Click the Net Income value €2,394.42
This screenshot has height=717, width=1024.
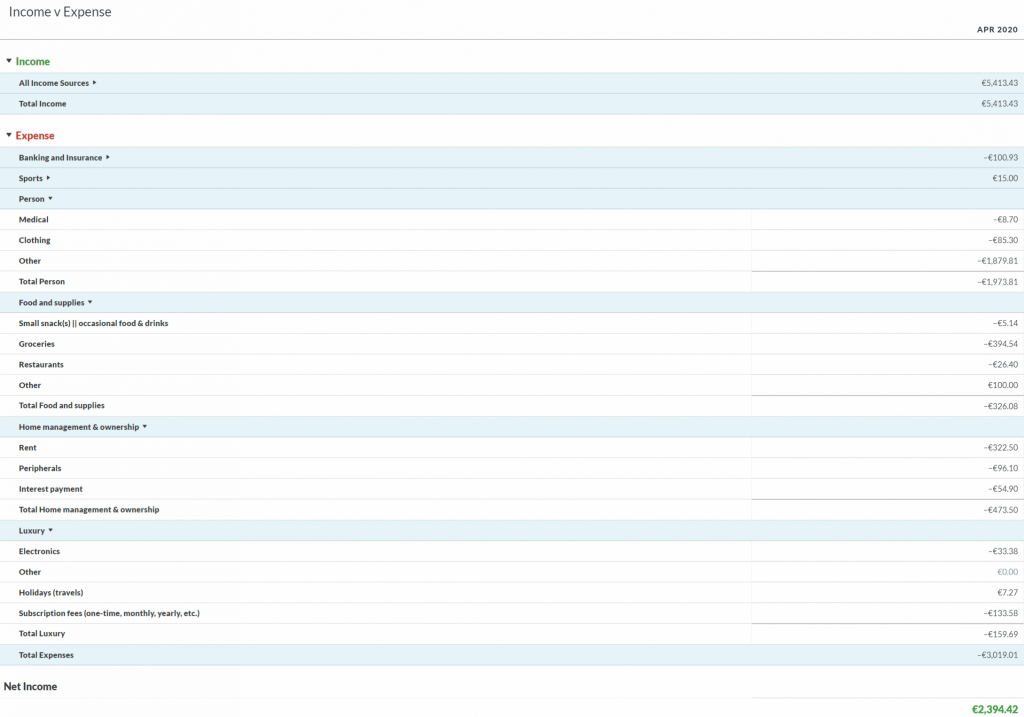tap(994, 709)
